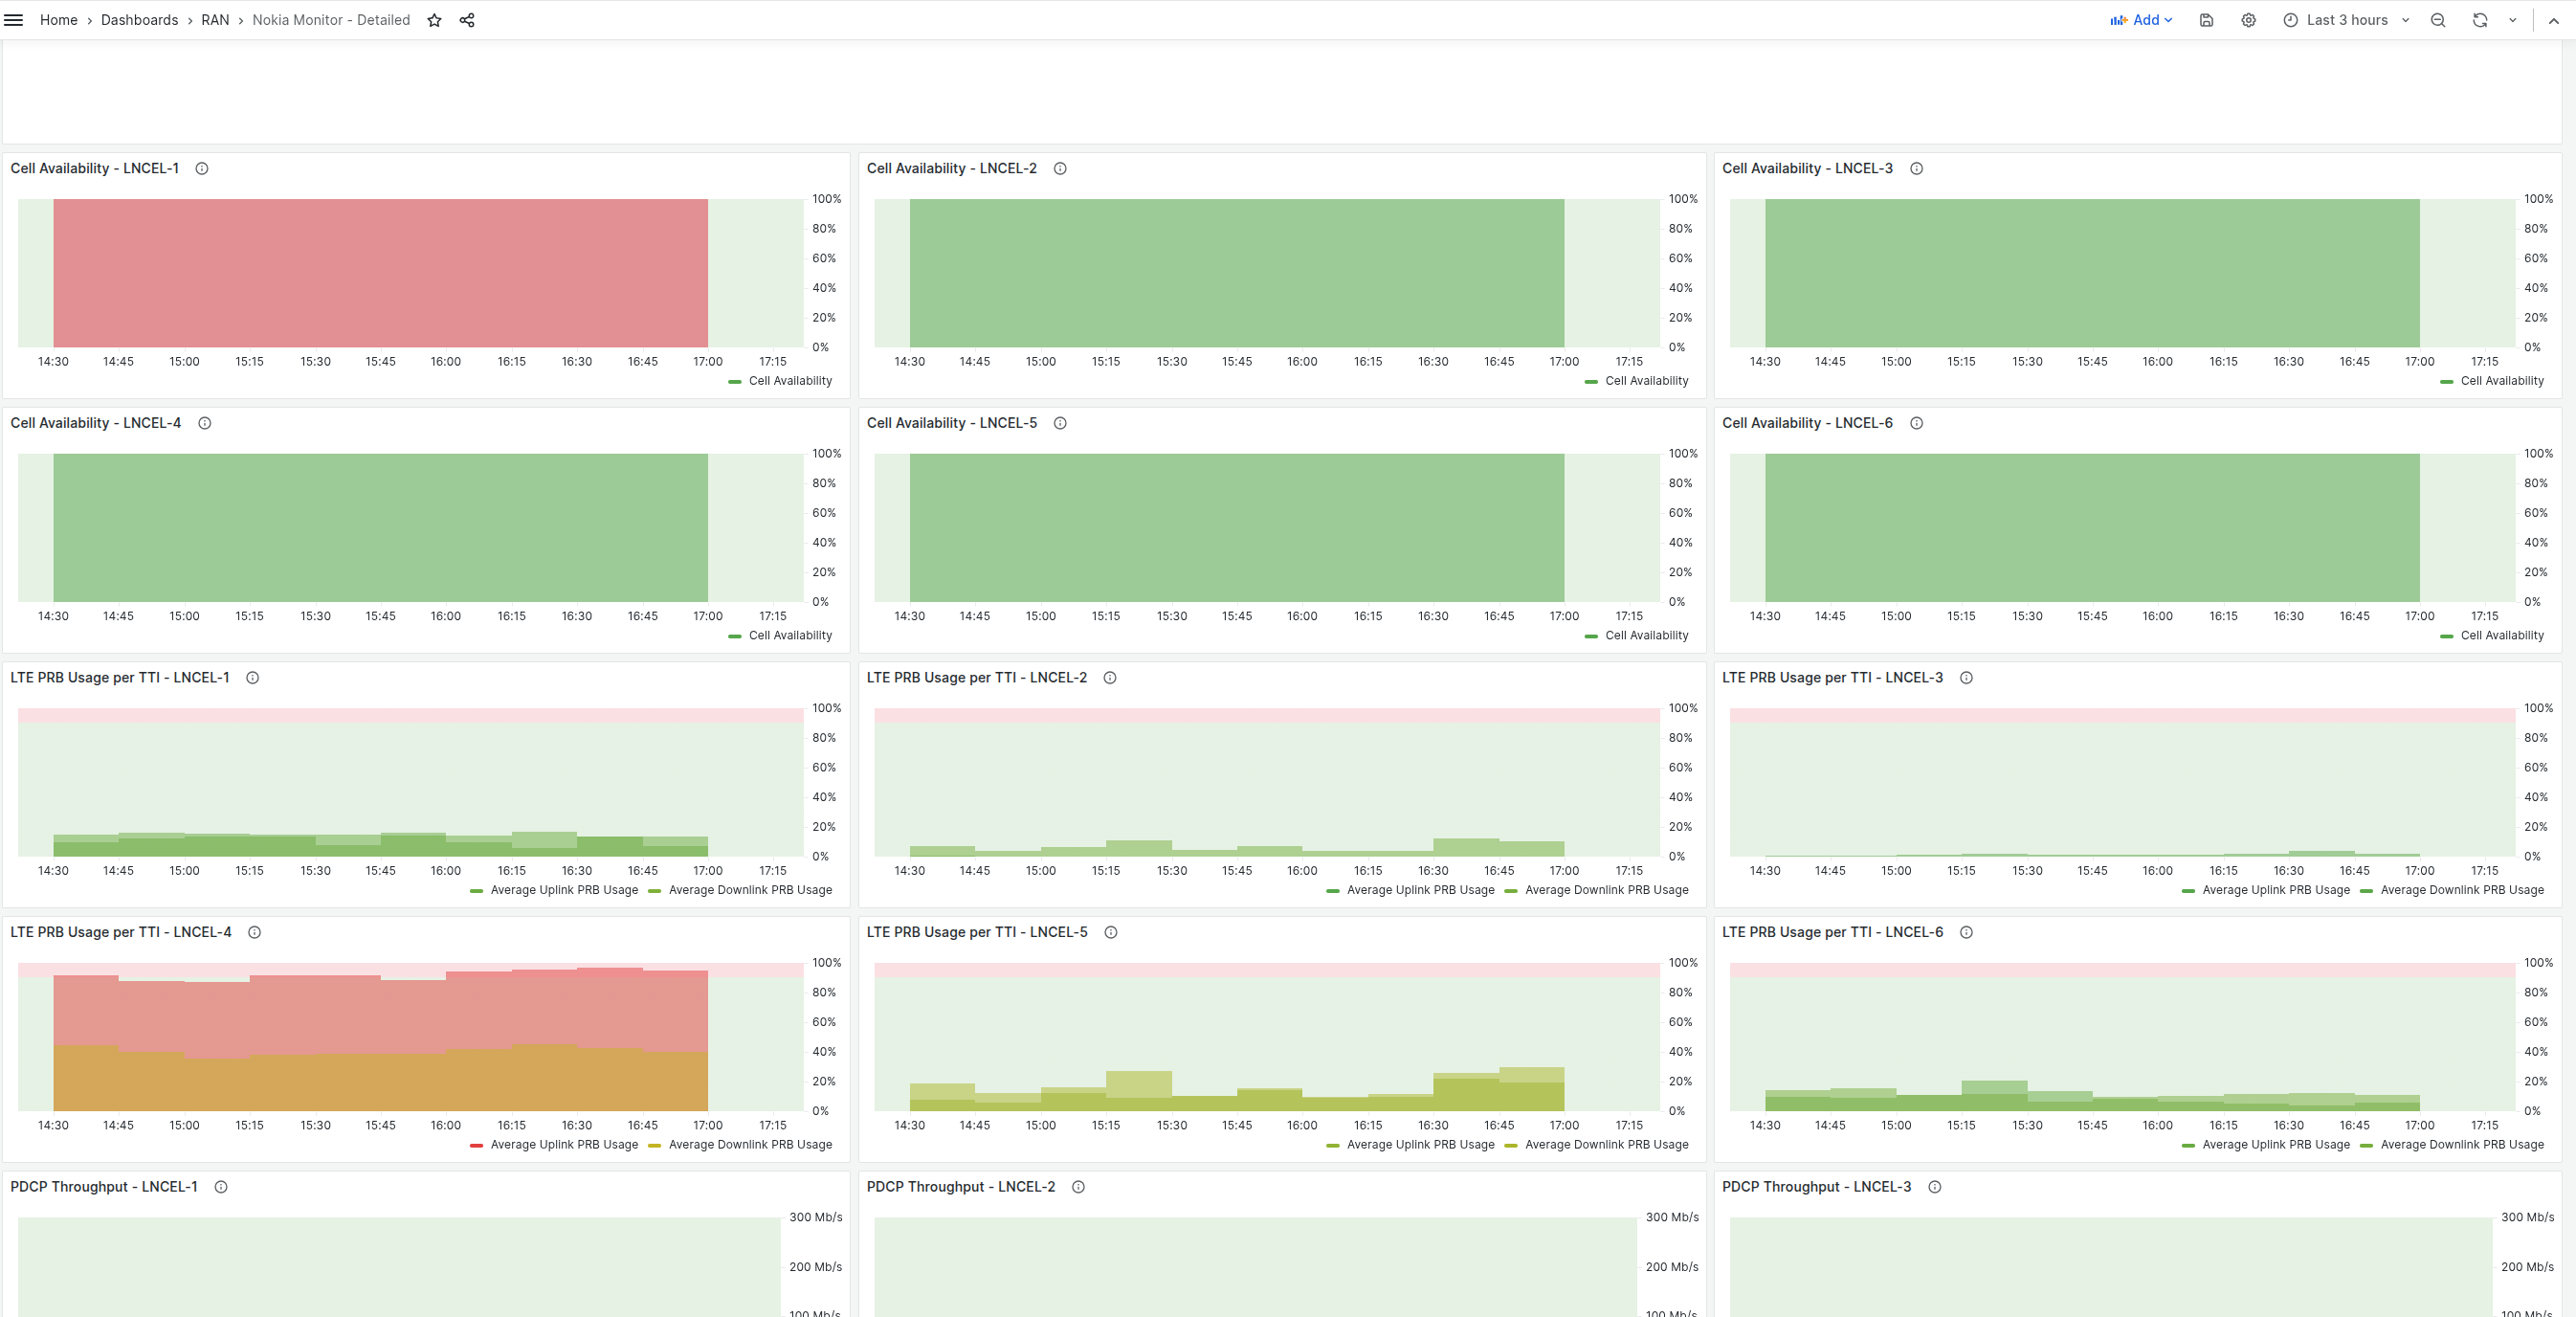Show info for Cell Availability LNCEL-3
Image resolution: width=2576 pixels, height=1317 pixels.
(x=1916, y=168)
